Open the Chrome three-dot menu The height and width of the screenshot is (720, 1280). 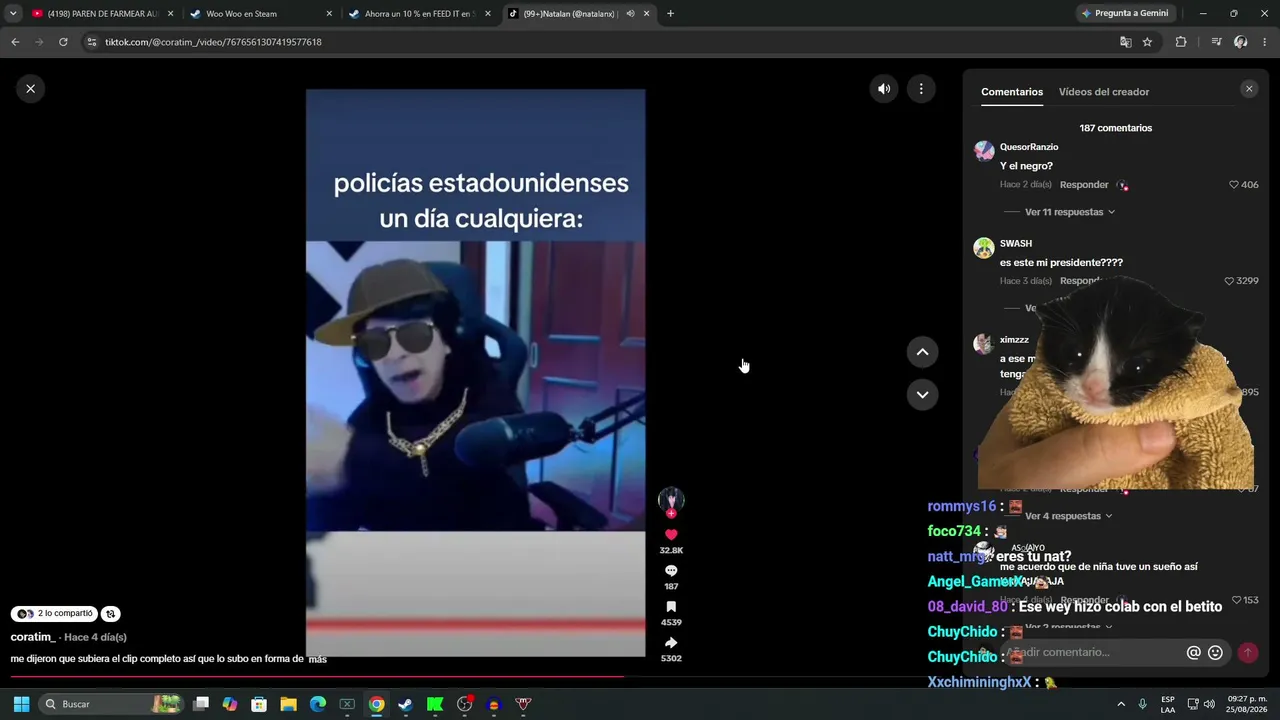pyautogui.click(x=1265, y=42)
